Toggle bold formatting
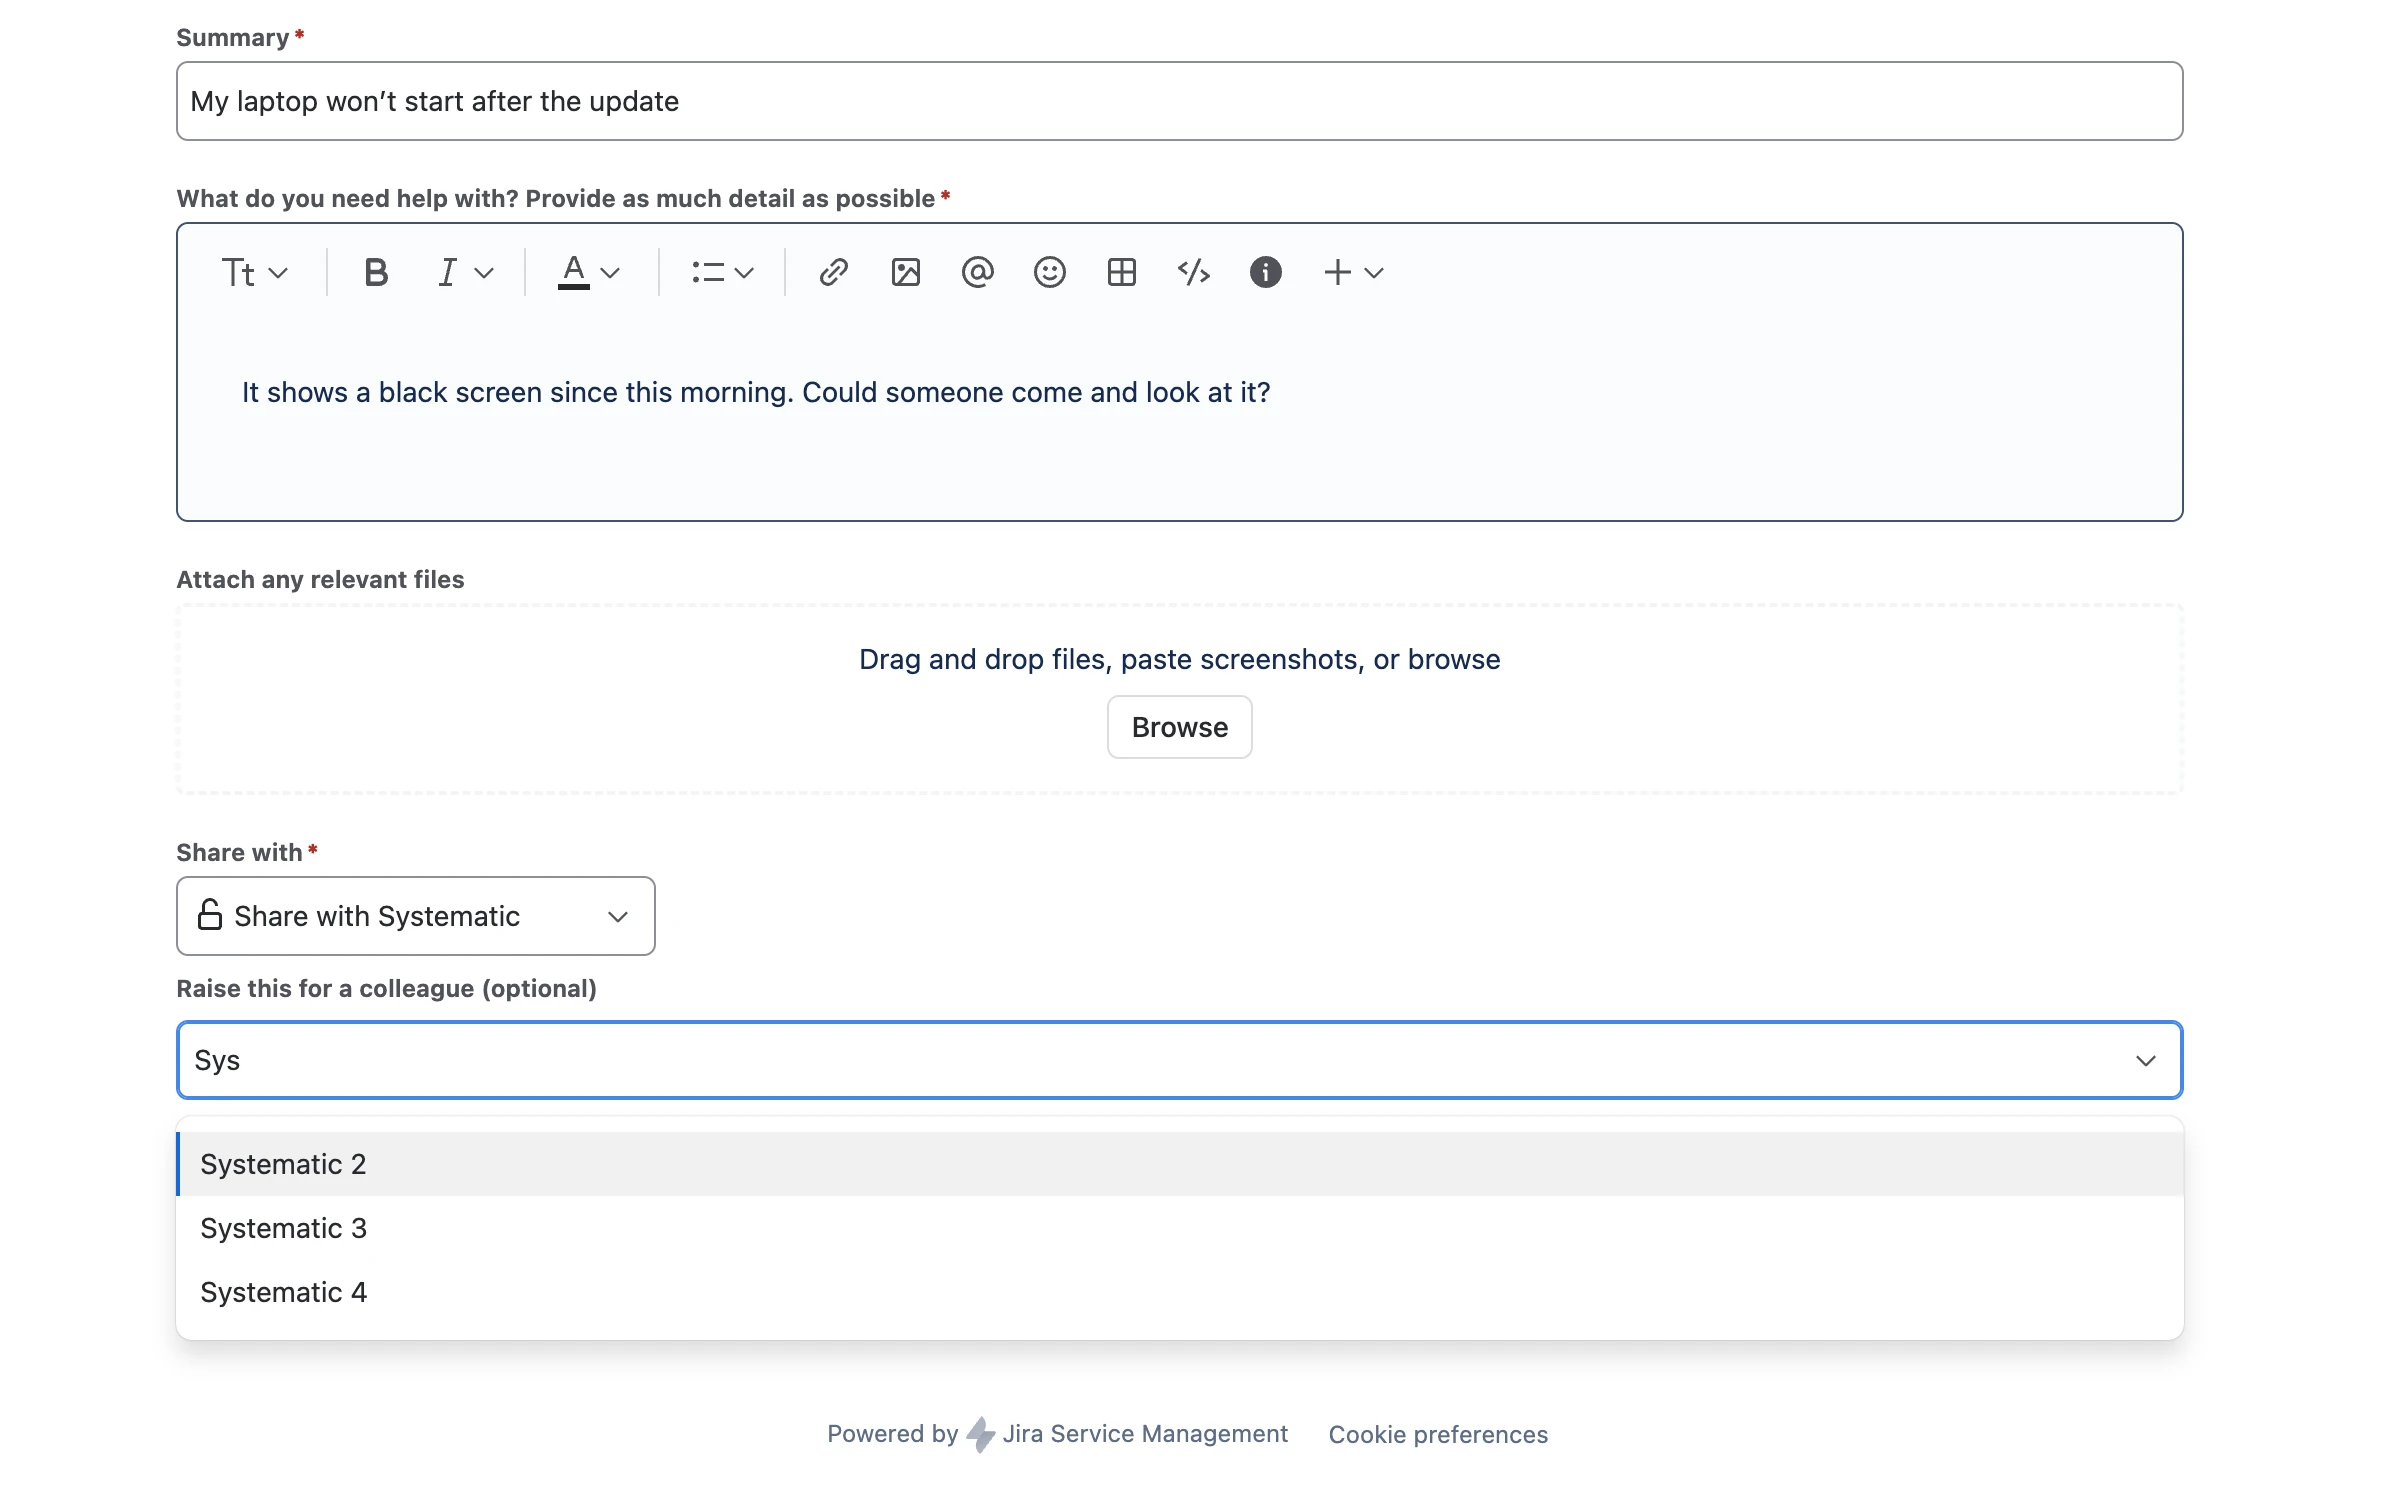2400x1500 pixels. click(376, 272)
